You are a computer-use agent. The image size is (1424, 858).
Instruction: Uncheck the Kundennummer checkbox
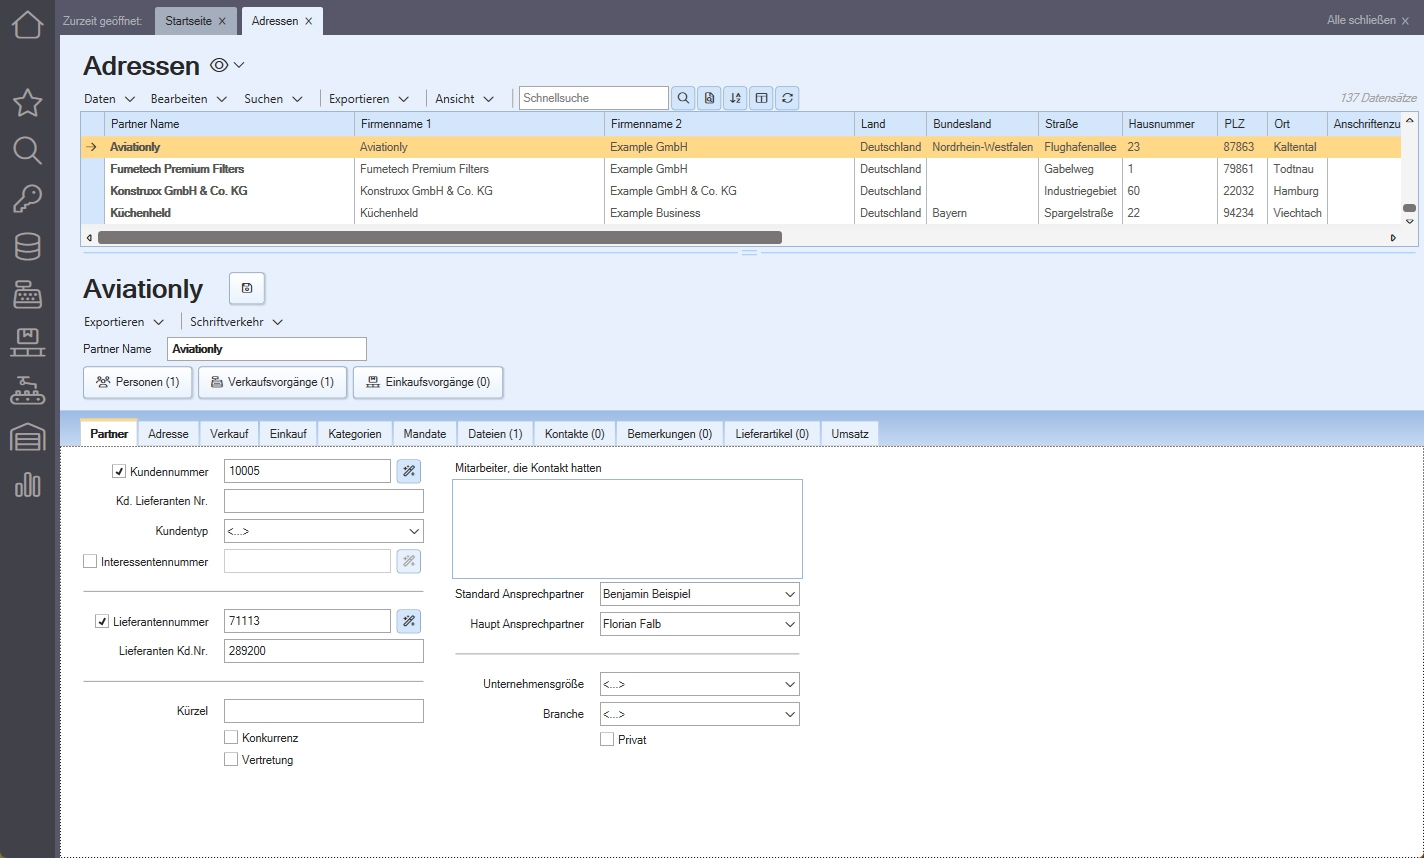(x=119, y=471)
